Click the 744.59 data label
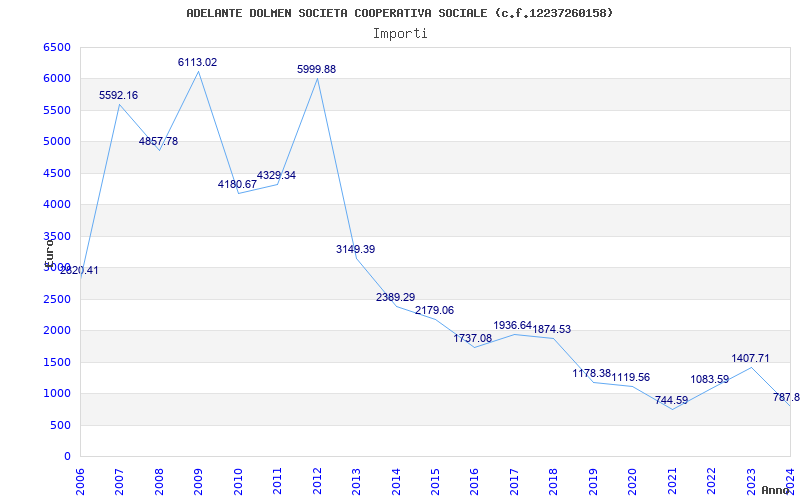The height and width of the screenshot is (500, 800). pyautogui.click(x=671, y=401)
